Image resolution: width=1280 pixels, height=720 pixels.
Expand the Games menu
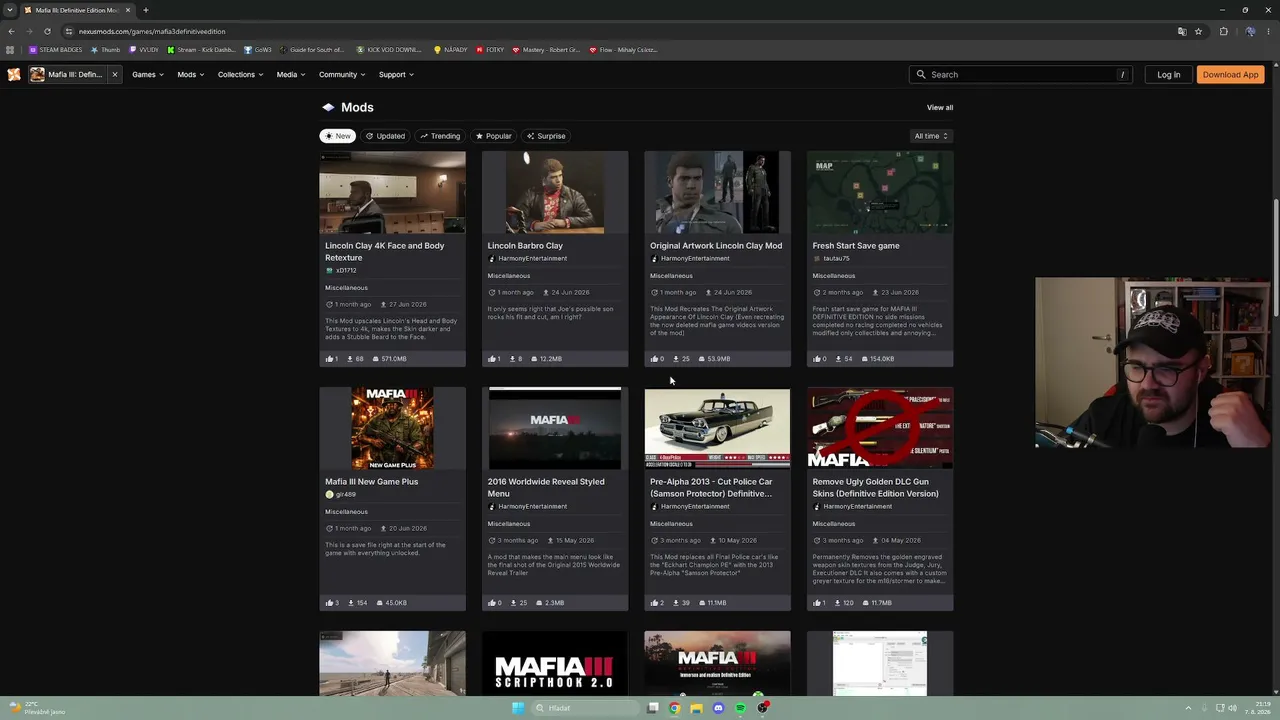pyautogui.click(x=147, y=74)
